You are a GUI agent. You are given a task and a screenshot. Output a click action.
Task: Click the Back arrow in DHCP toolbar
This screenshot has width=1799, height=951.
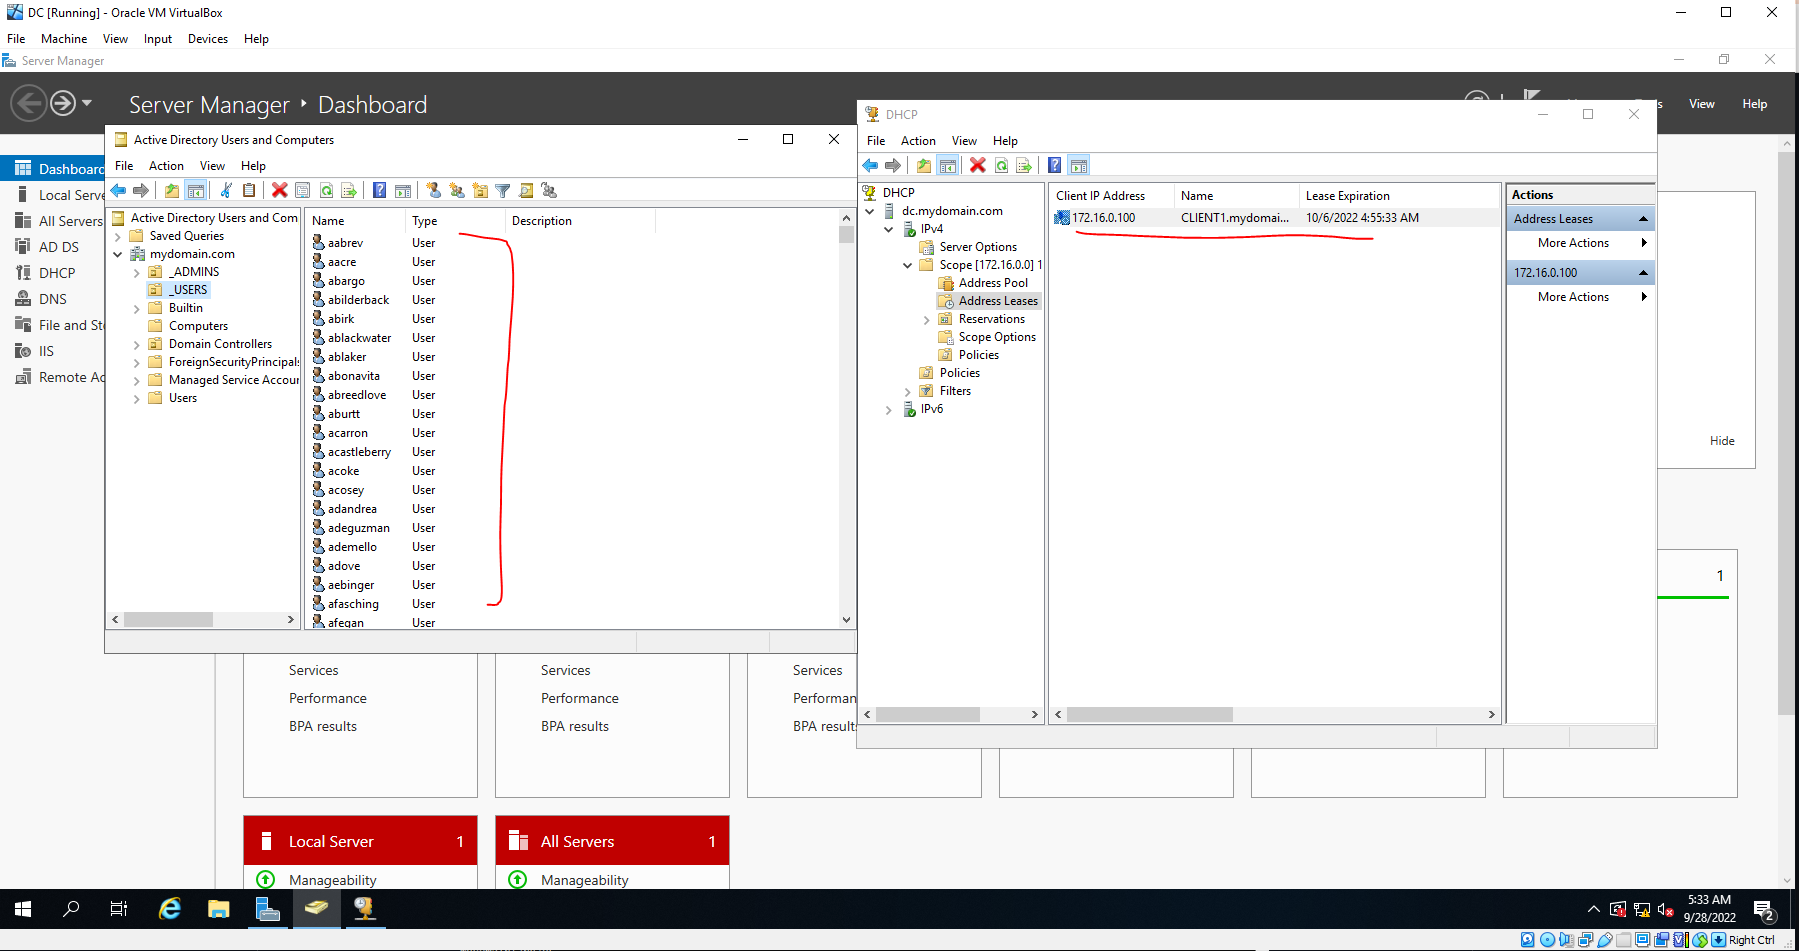(x=870, y=166)
